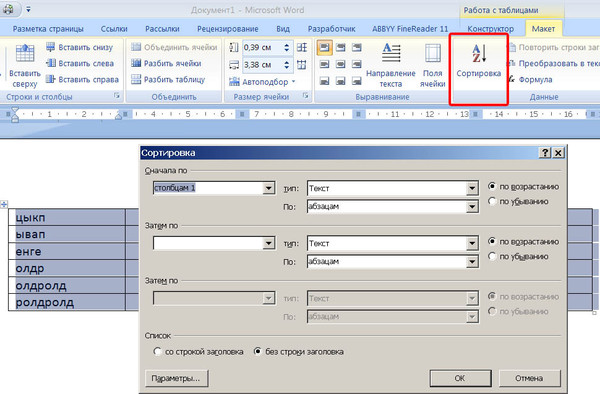Click Вставить сверху table icon
Screen dimensions: 600x394
[x=25, y=54]
